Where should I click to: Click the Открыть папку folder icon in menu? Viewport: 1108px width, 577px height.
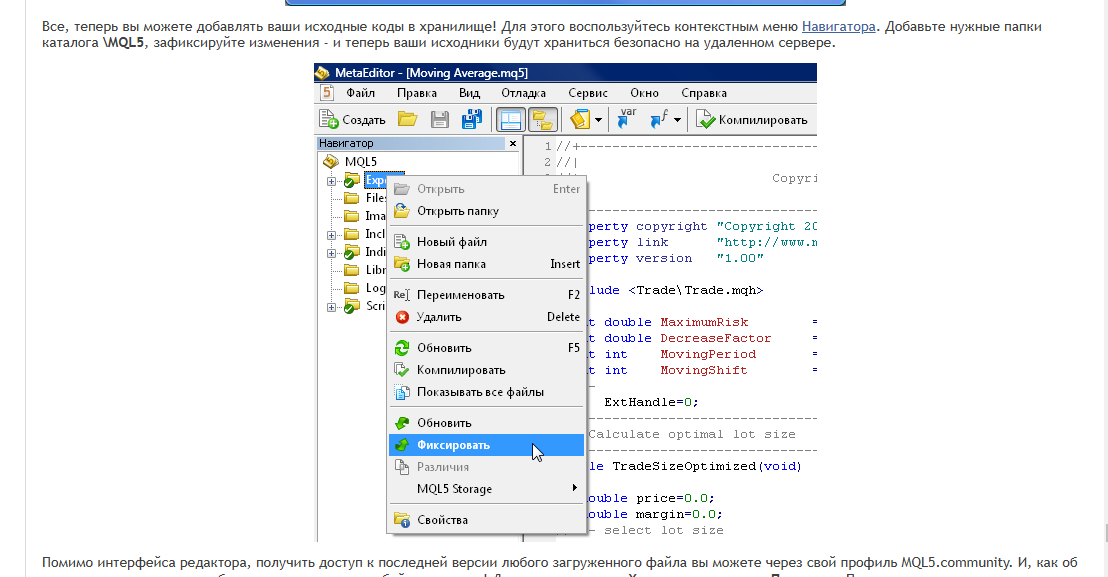(402, 210)
